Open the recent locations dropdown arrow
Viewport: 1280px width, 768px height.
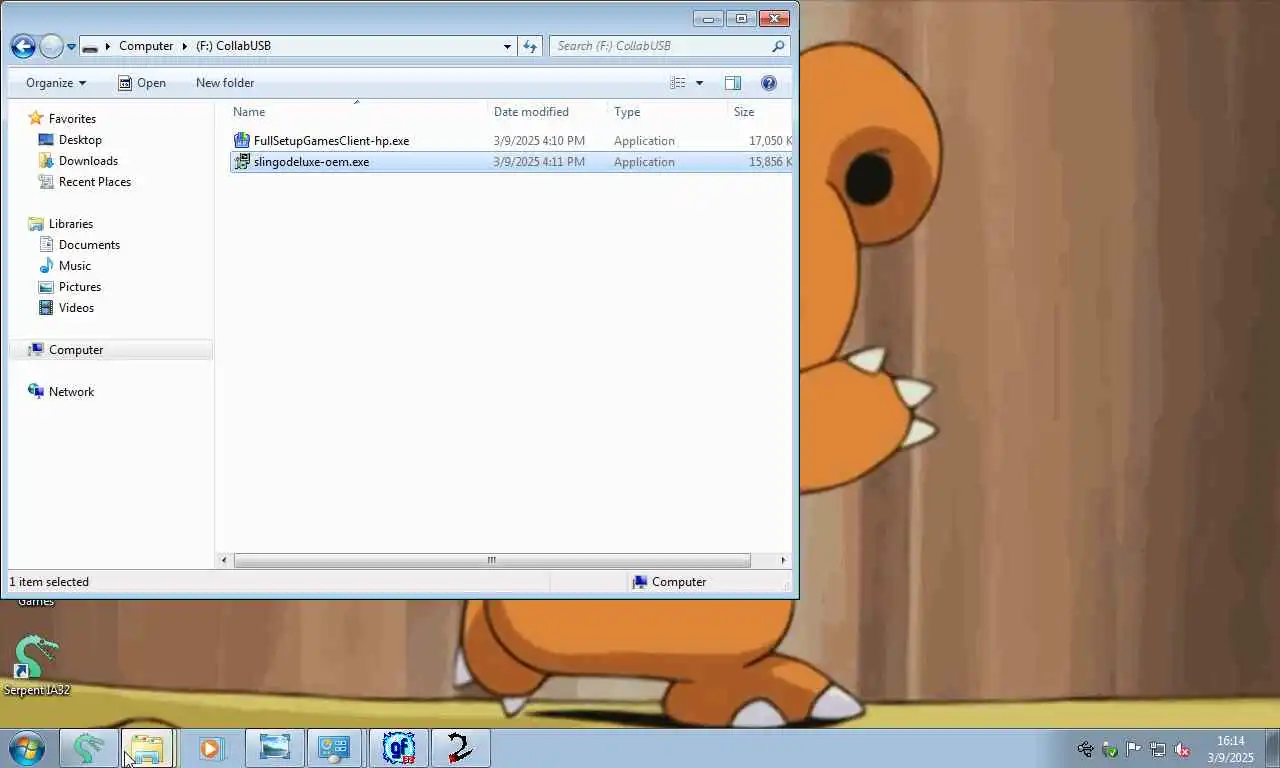(71, 47)
